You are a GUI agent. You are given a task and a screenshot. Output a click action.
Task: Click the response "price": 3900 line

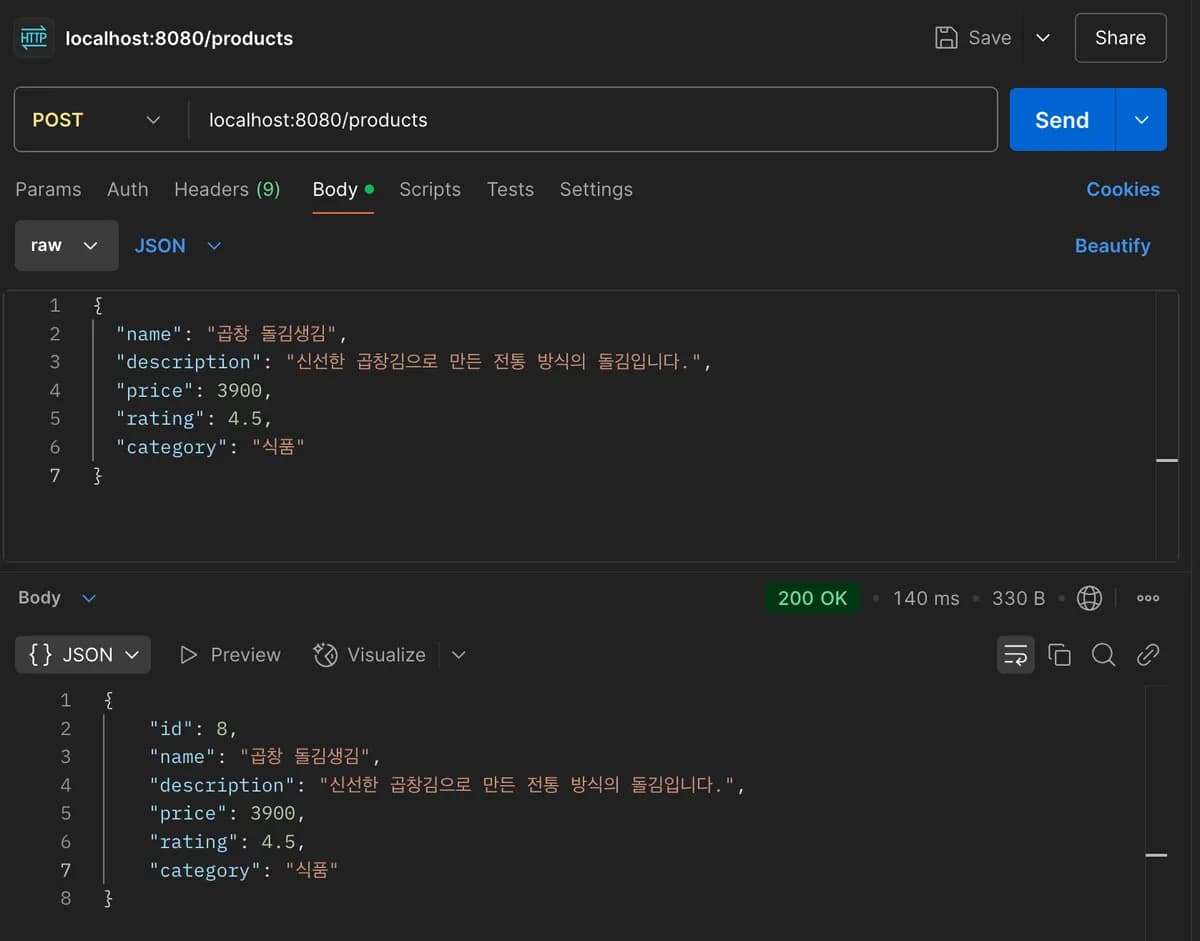click(x=227, y=813)
